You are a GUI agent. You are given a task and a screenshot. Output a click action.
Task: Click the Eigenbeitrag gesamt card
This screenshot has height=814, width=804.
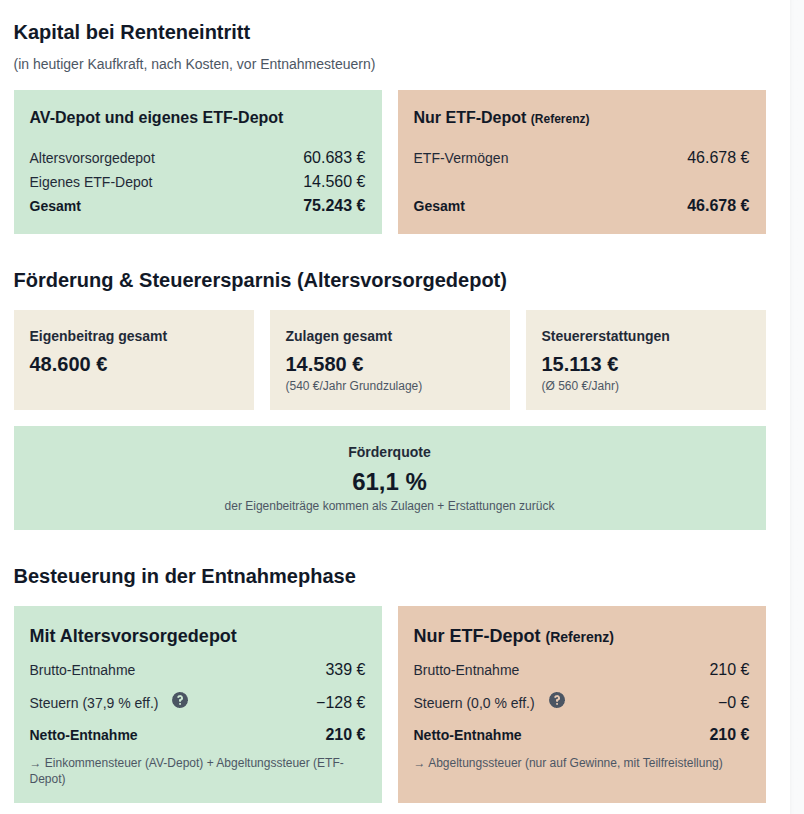(x=134, y=360)
